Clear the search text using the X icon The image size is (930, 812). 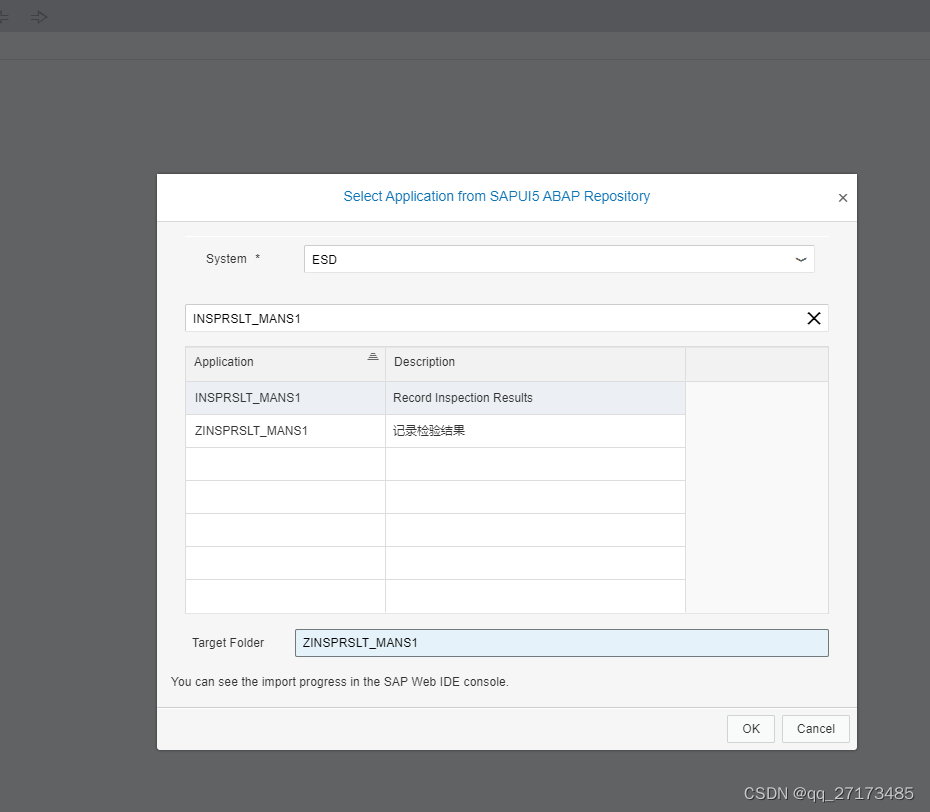click(x=813, y=318)
